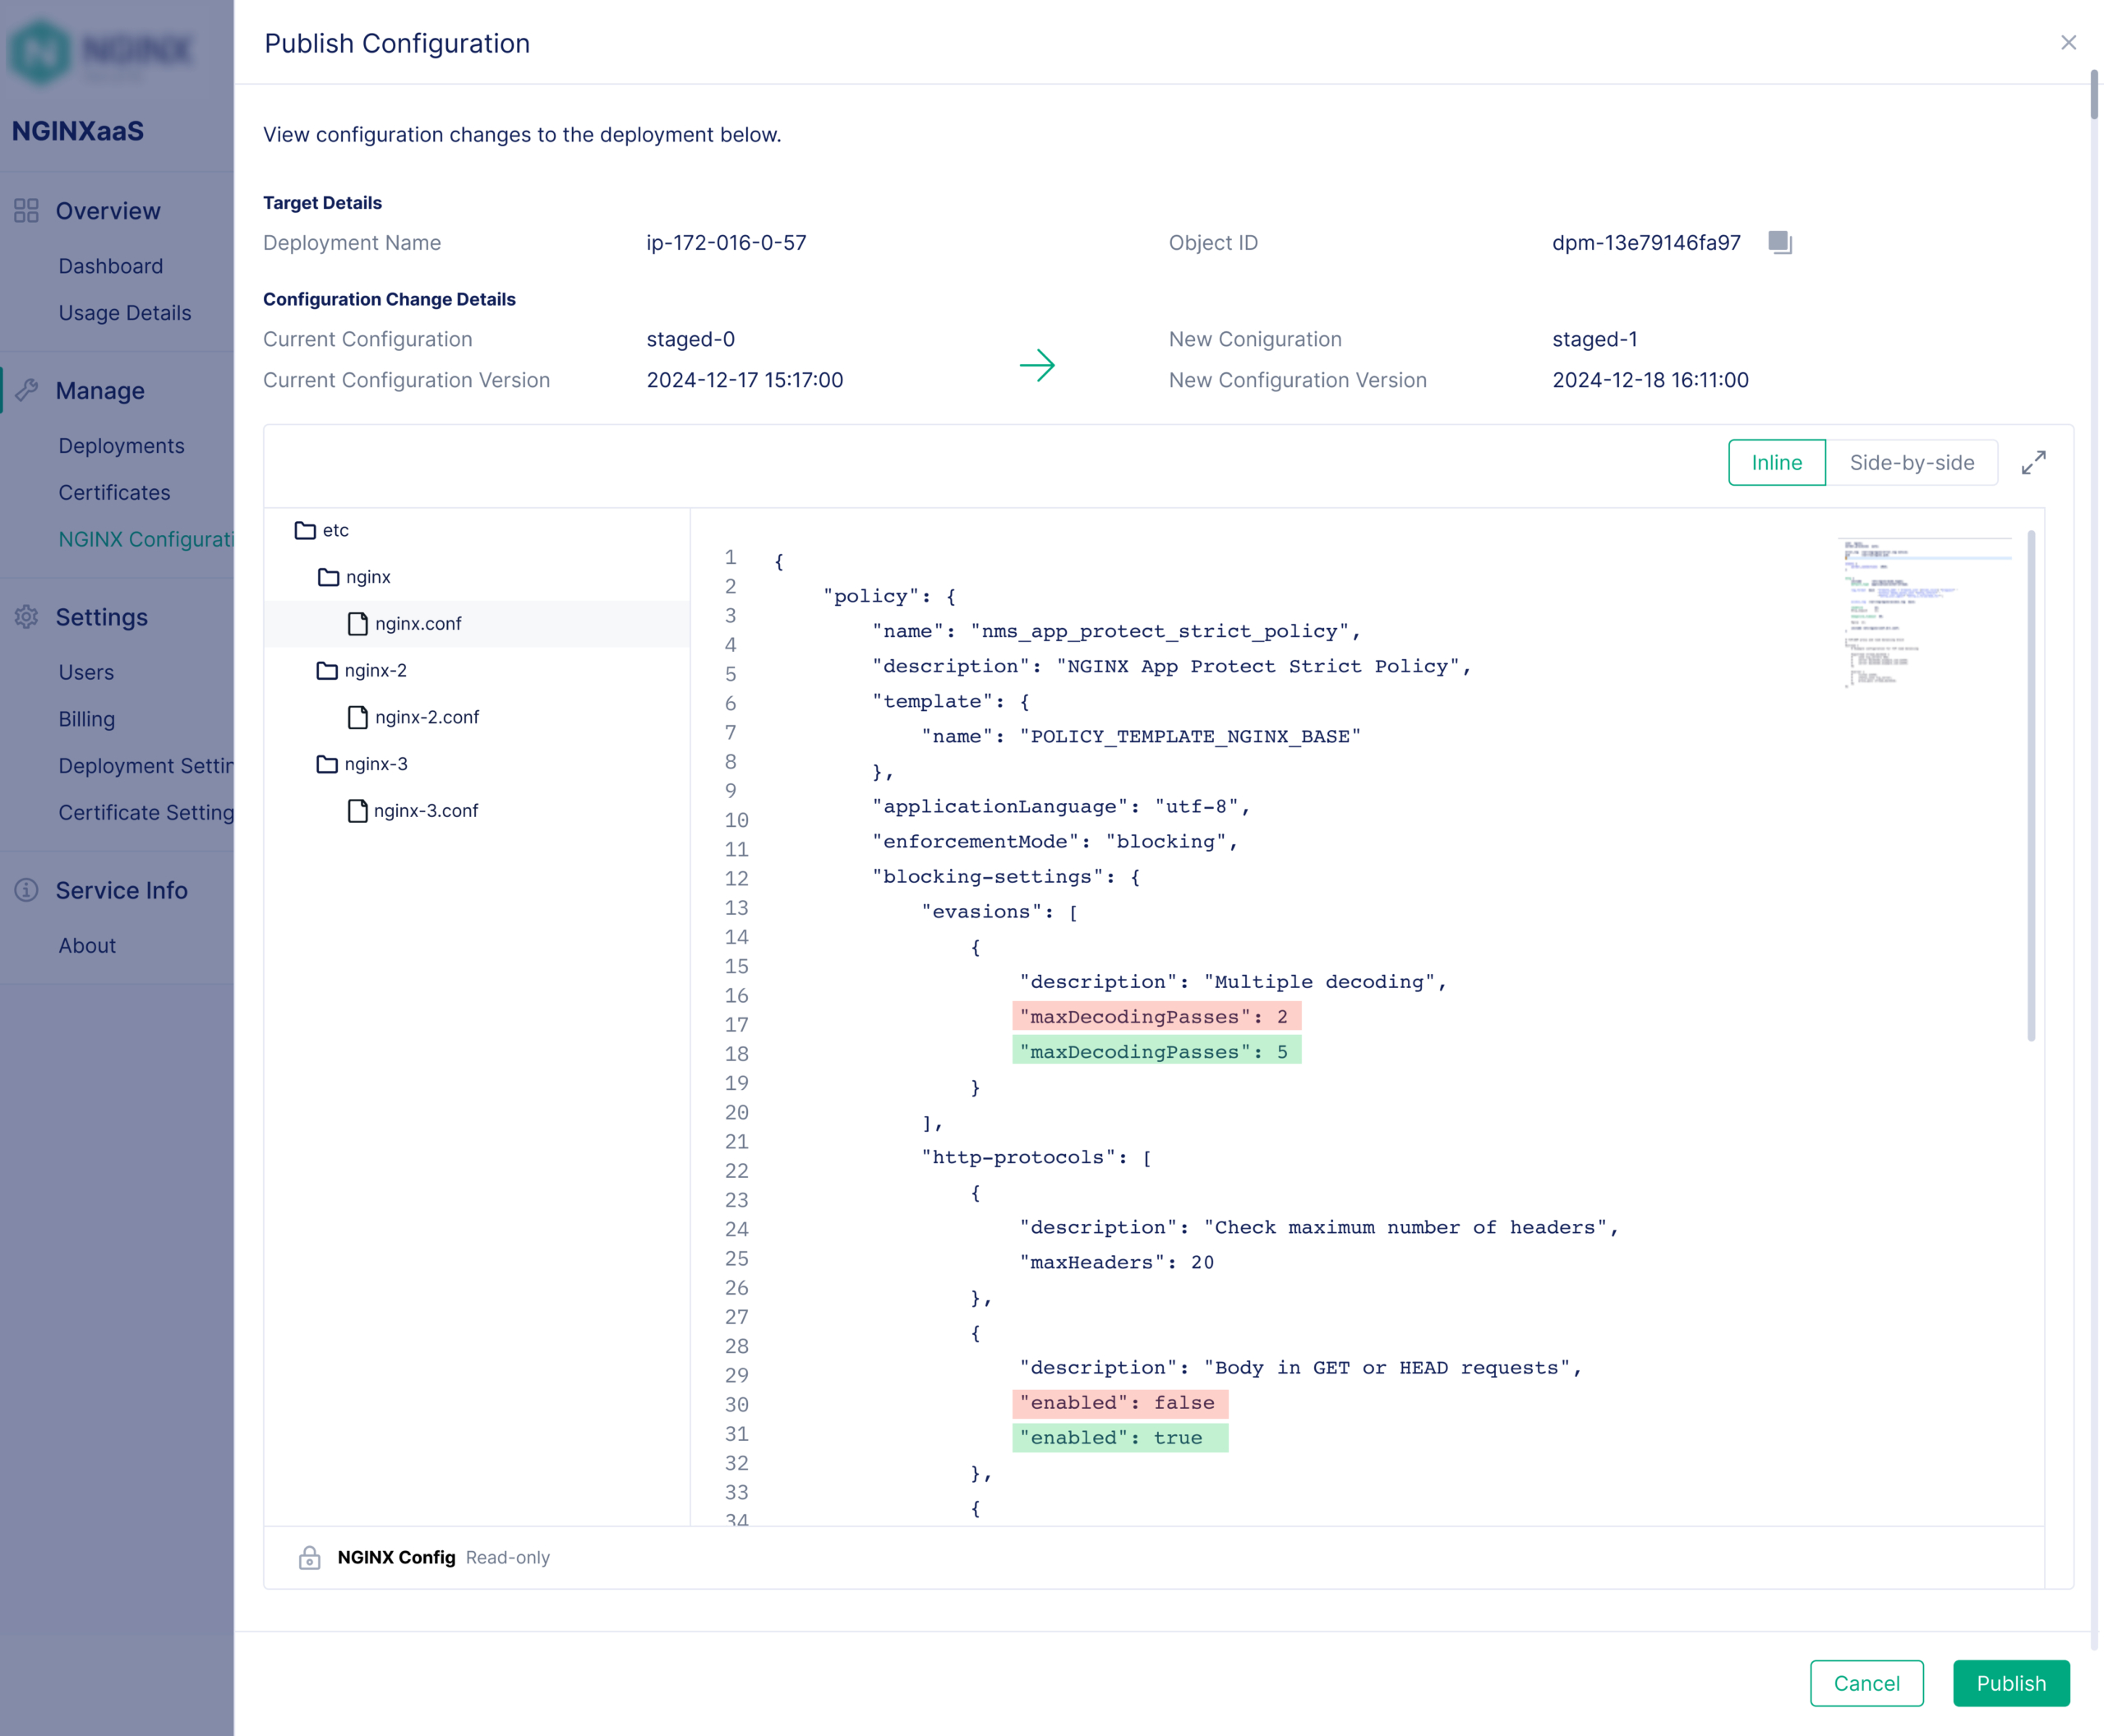Collapse the nginx-2 folder
This screenshot has height=1736, width=2104.
point(327,670)
